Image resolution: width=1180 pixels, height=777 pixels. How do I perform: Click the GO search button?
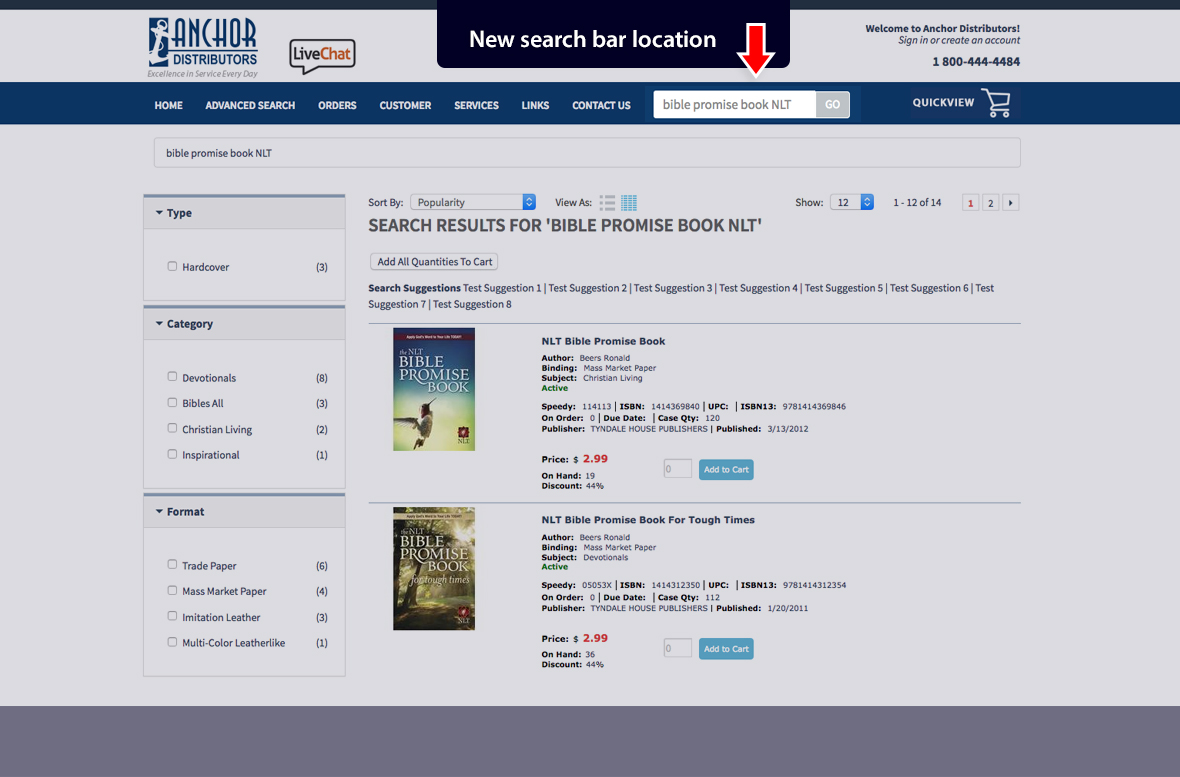click(x=832, y=105)
